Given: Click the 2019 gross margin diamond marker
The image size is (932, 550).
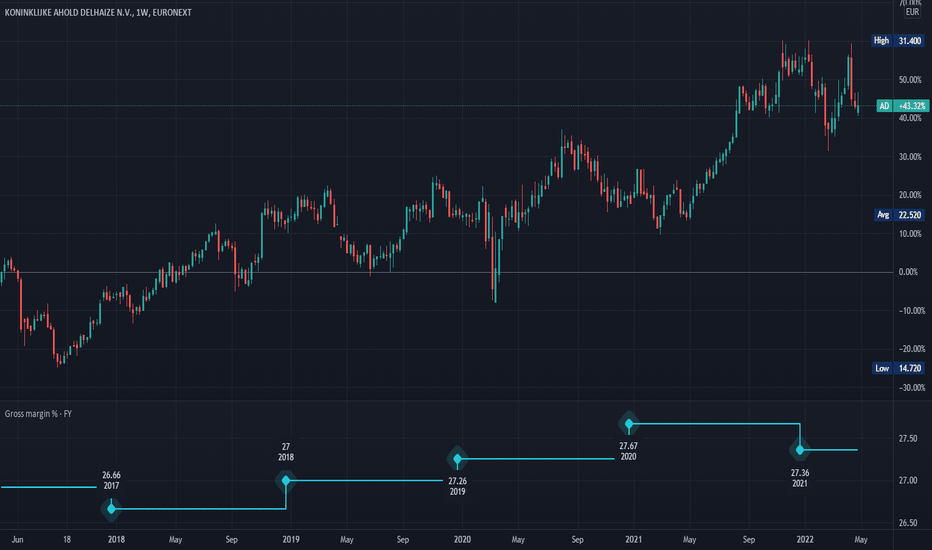Looking at the screenshot, I should pos(457,458).
